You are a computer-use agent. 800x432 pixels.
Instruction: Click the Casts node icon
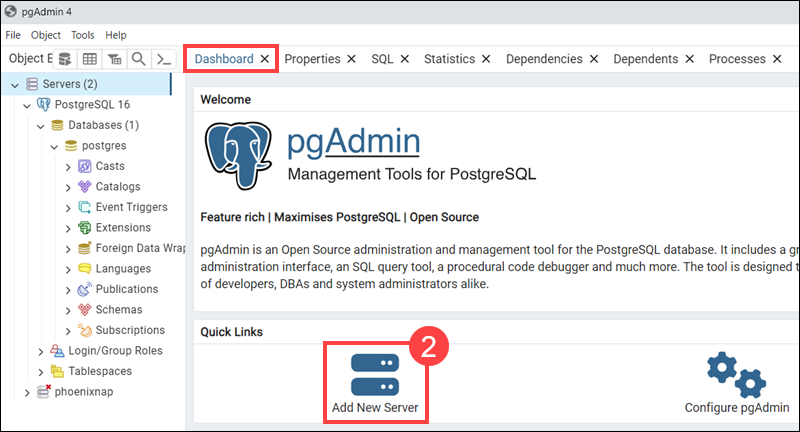point(85,166)
